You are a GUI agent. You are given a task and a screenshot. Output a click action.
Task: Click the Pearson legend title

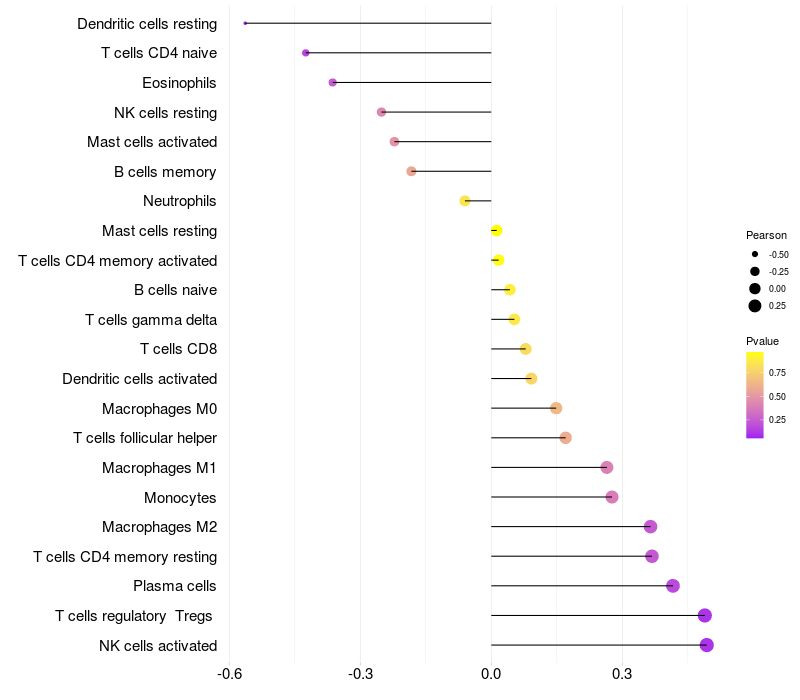pyautogui.click(x=766, y=235)
